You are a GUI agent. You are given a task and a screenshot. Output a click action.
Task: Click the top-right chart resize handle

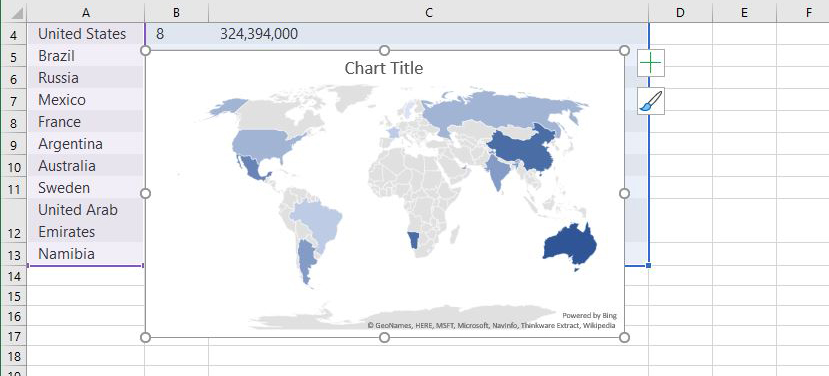[x=624, y=50]
